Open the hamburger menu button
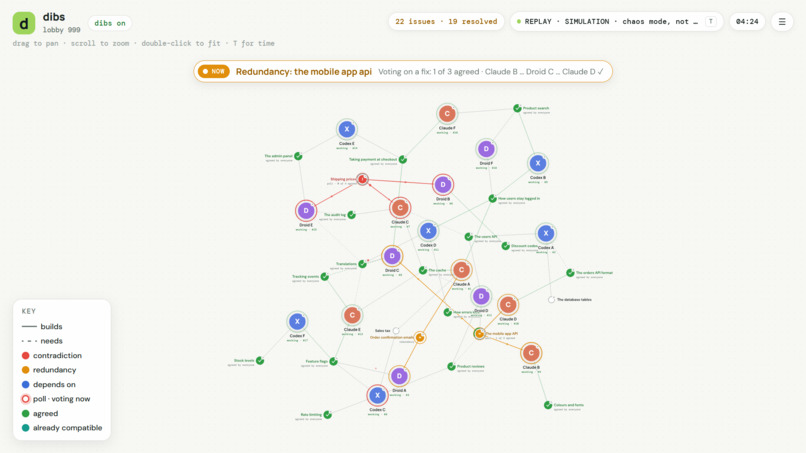 [x=782, y=22]
